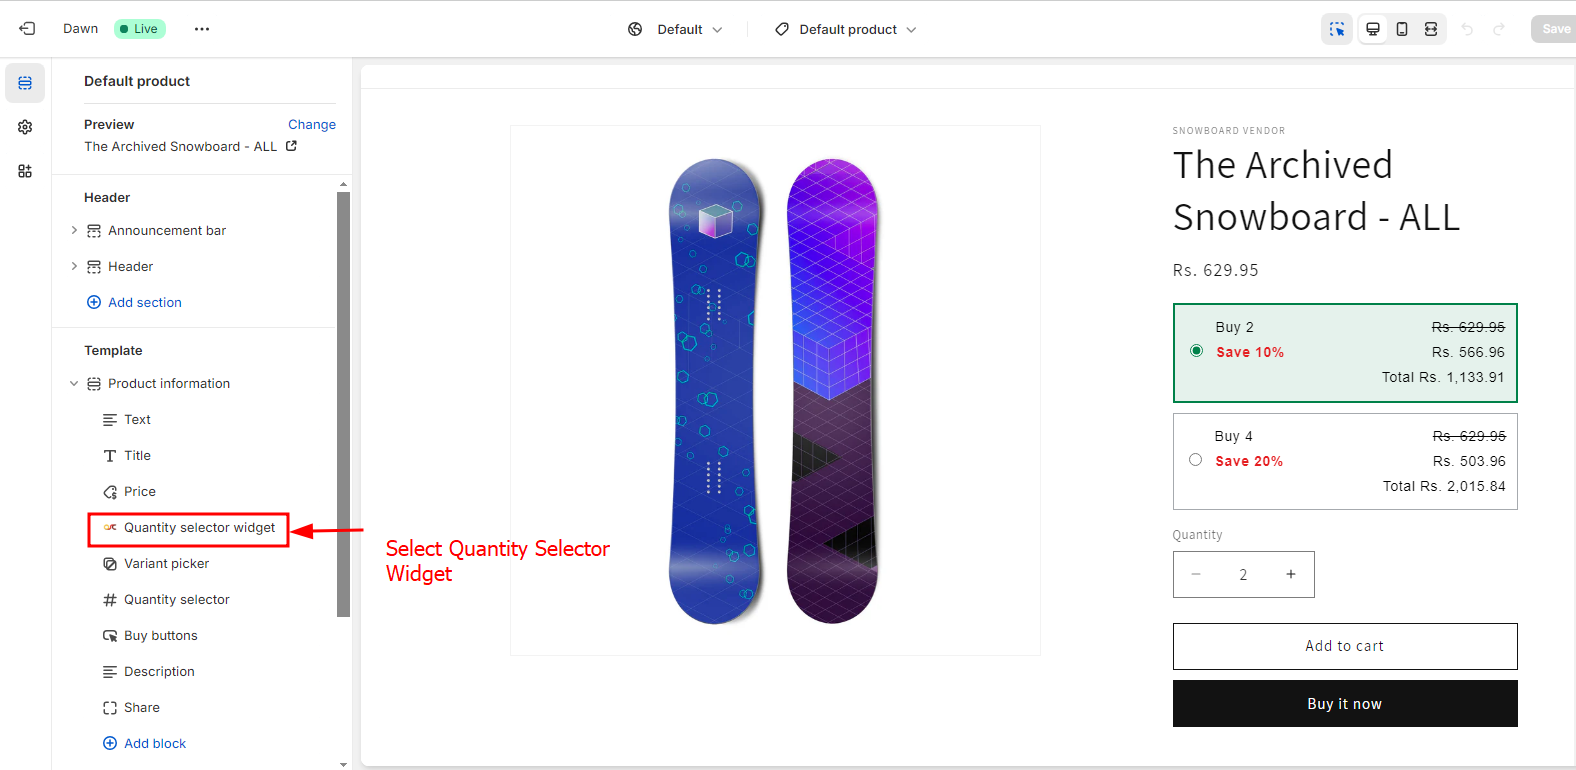This screenshot has width=1576, height=770.
Task: Select the Sections panel icon in sidebar
Action: click(x=25, y=83)
